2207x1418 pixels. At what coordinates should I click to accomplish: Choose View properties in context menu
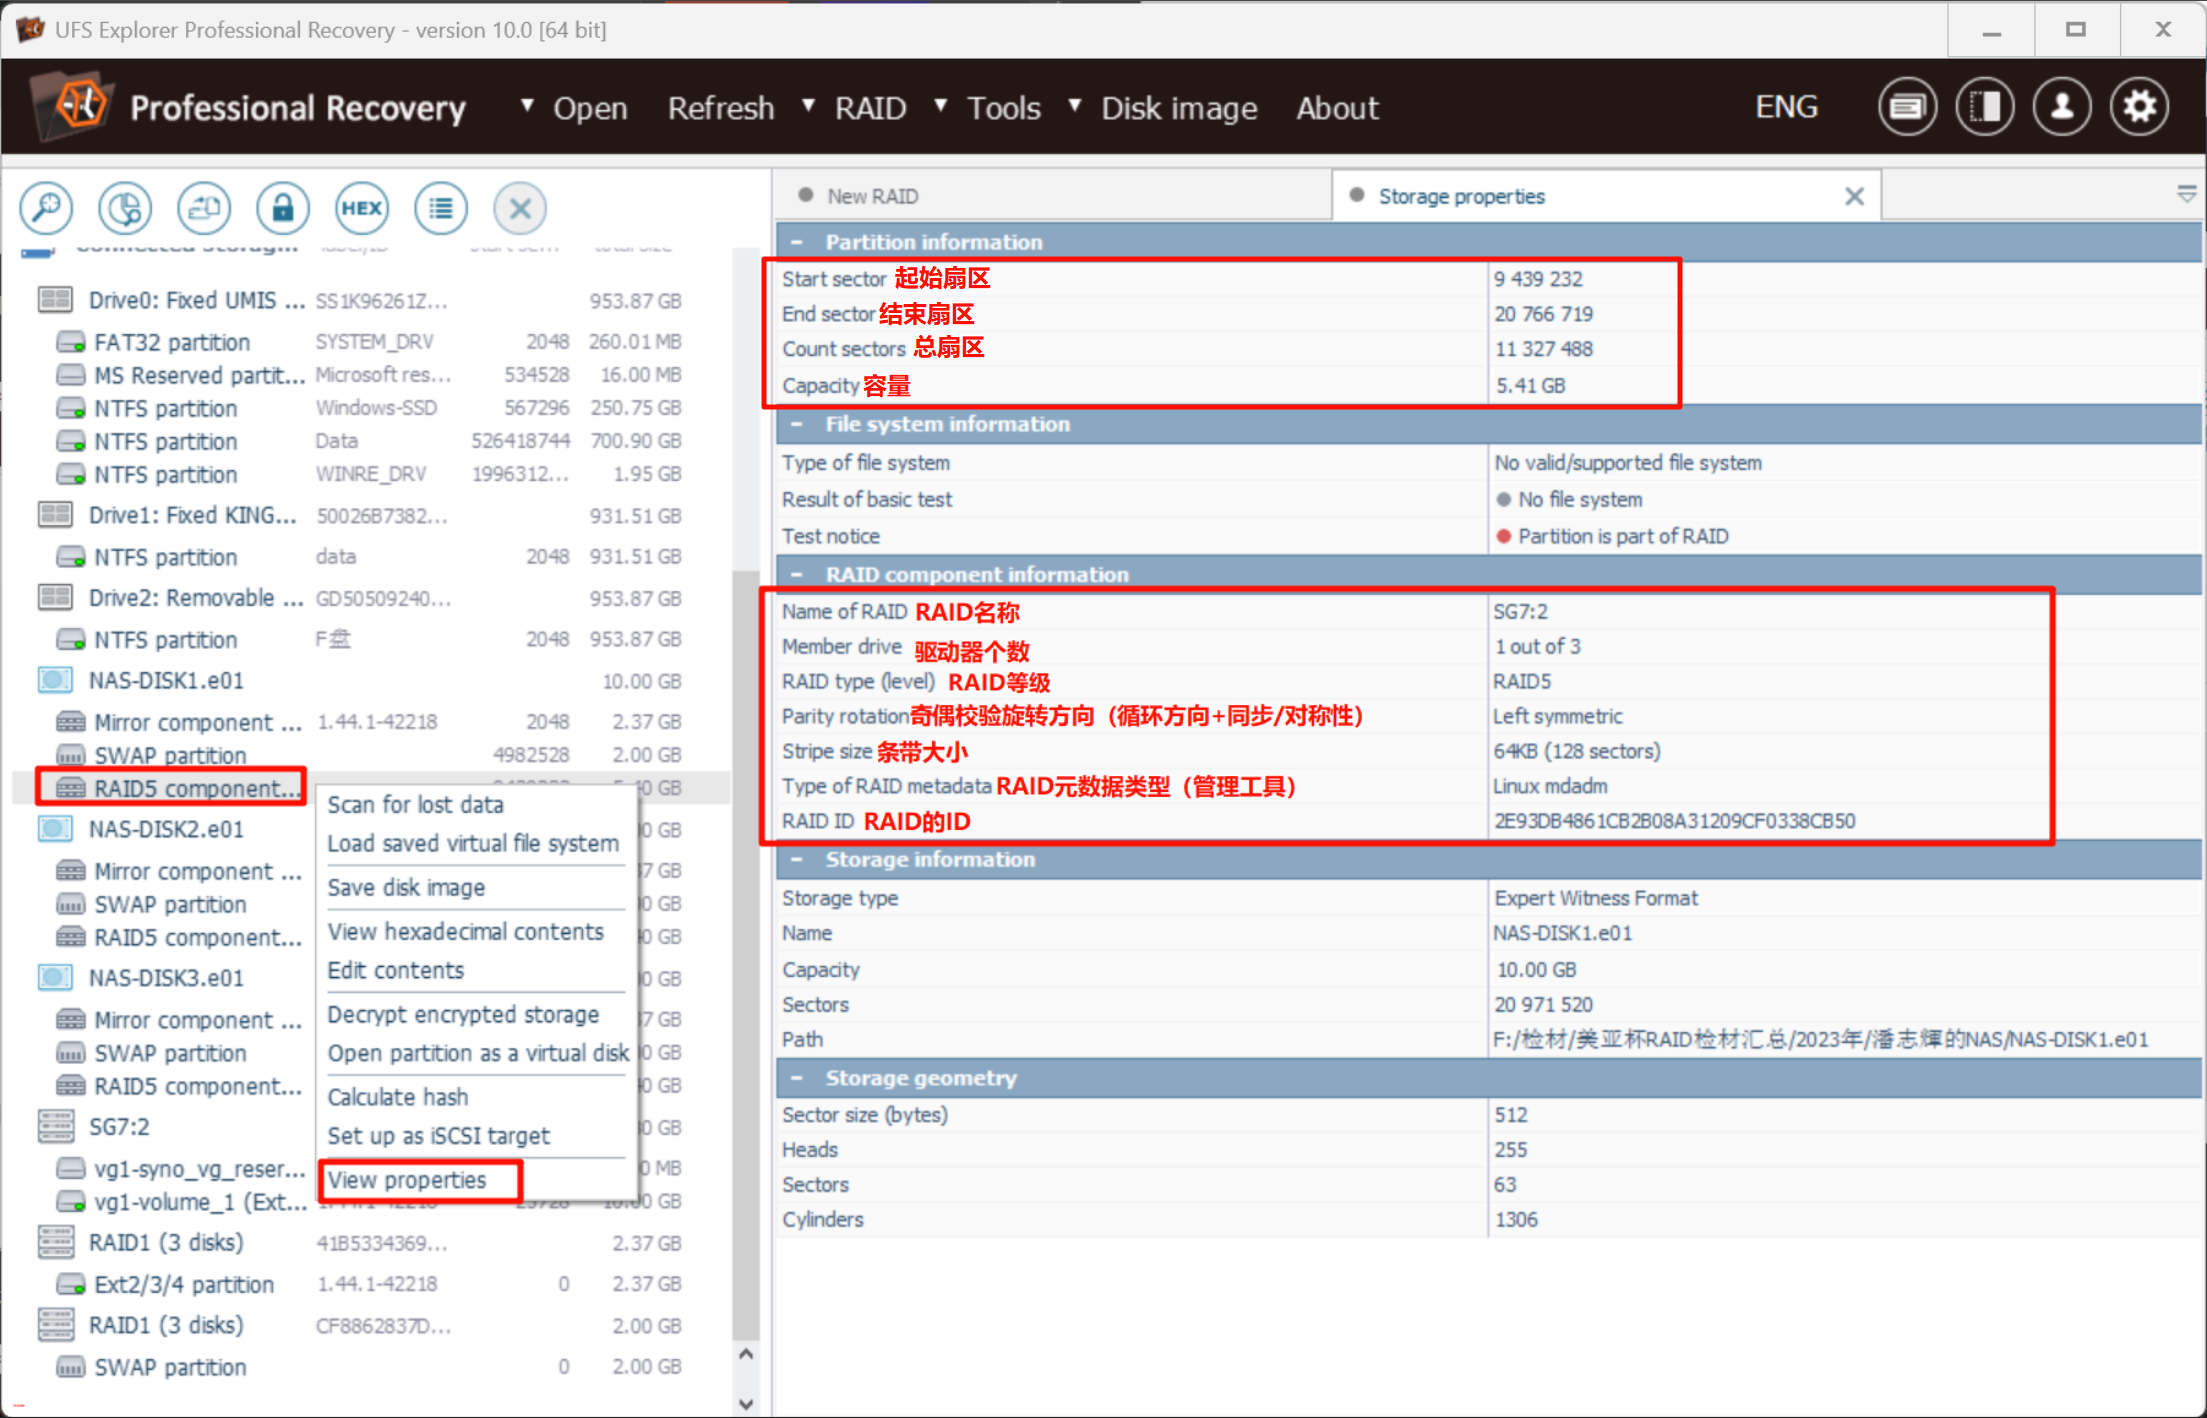coord(407,1180)
